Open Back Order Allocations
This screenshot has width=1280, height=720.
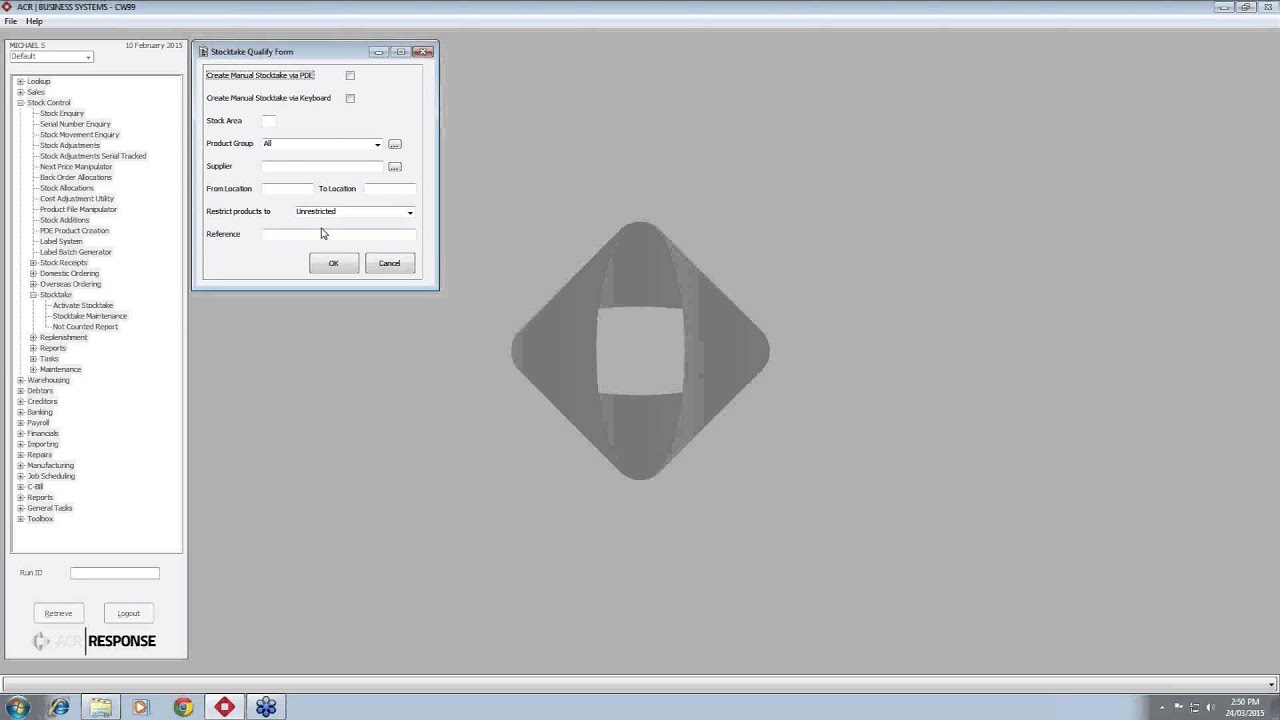[76, 177]
